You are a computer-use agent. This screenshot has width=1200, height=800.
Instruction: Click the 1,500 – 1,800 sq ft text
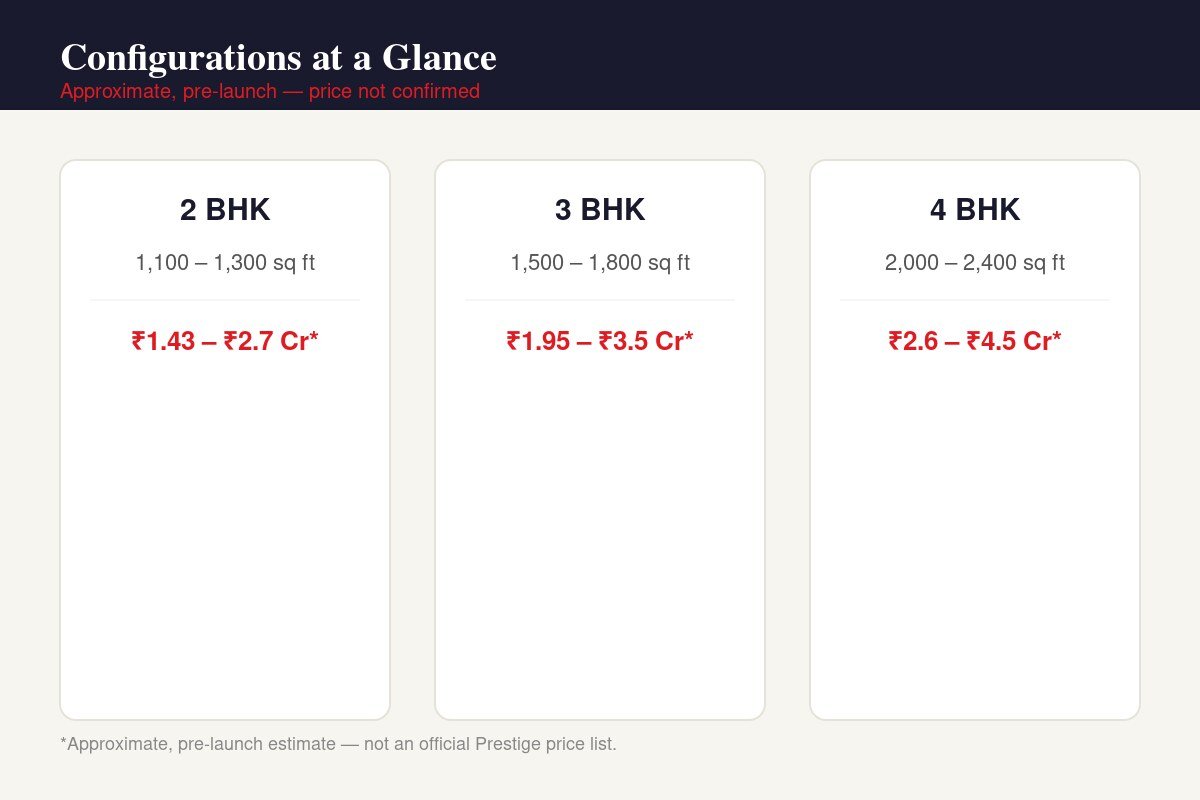(600, 263)
